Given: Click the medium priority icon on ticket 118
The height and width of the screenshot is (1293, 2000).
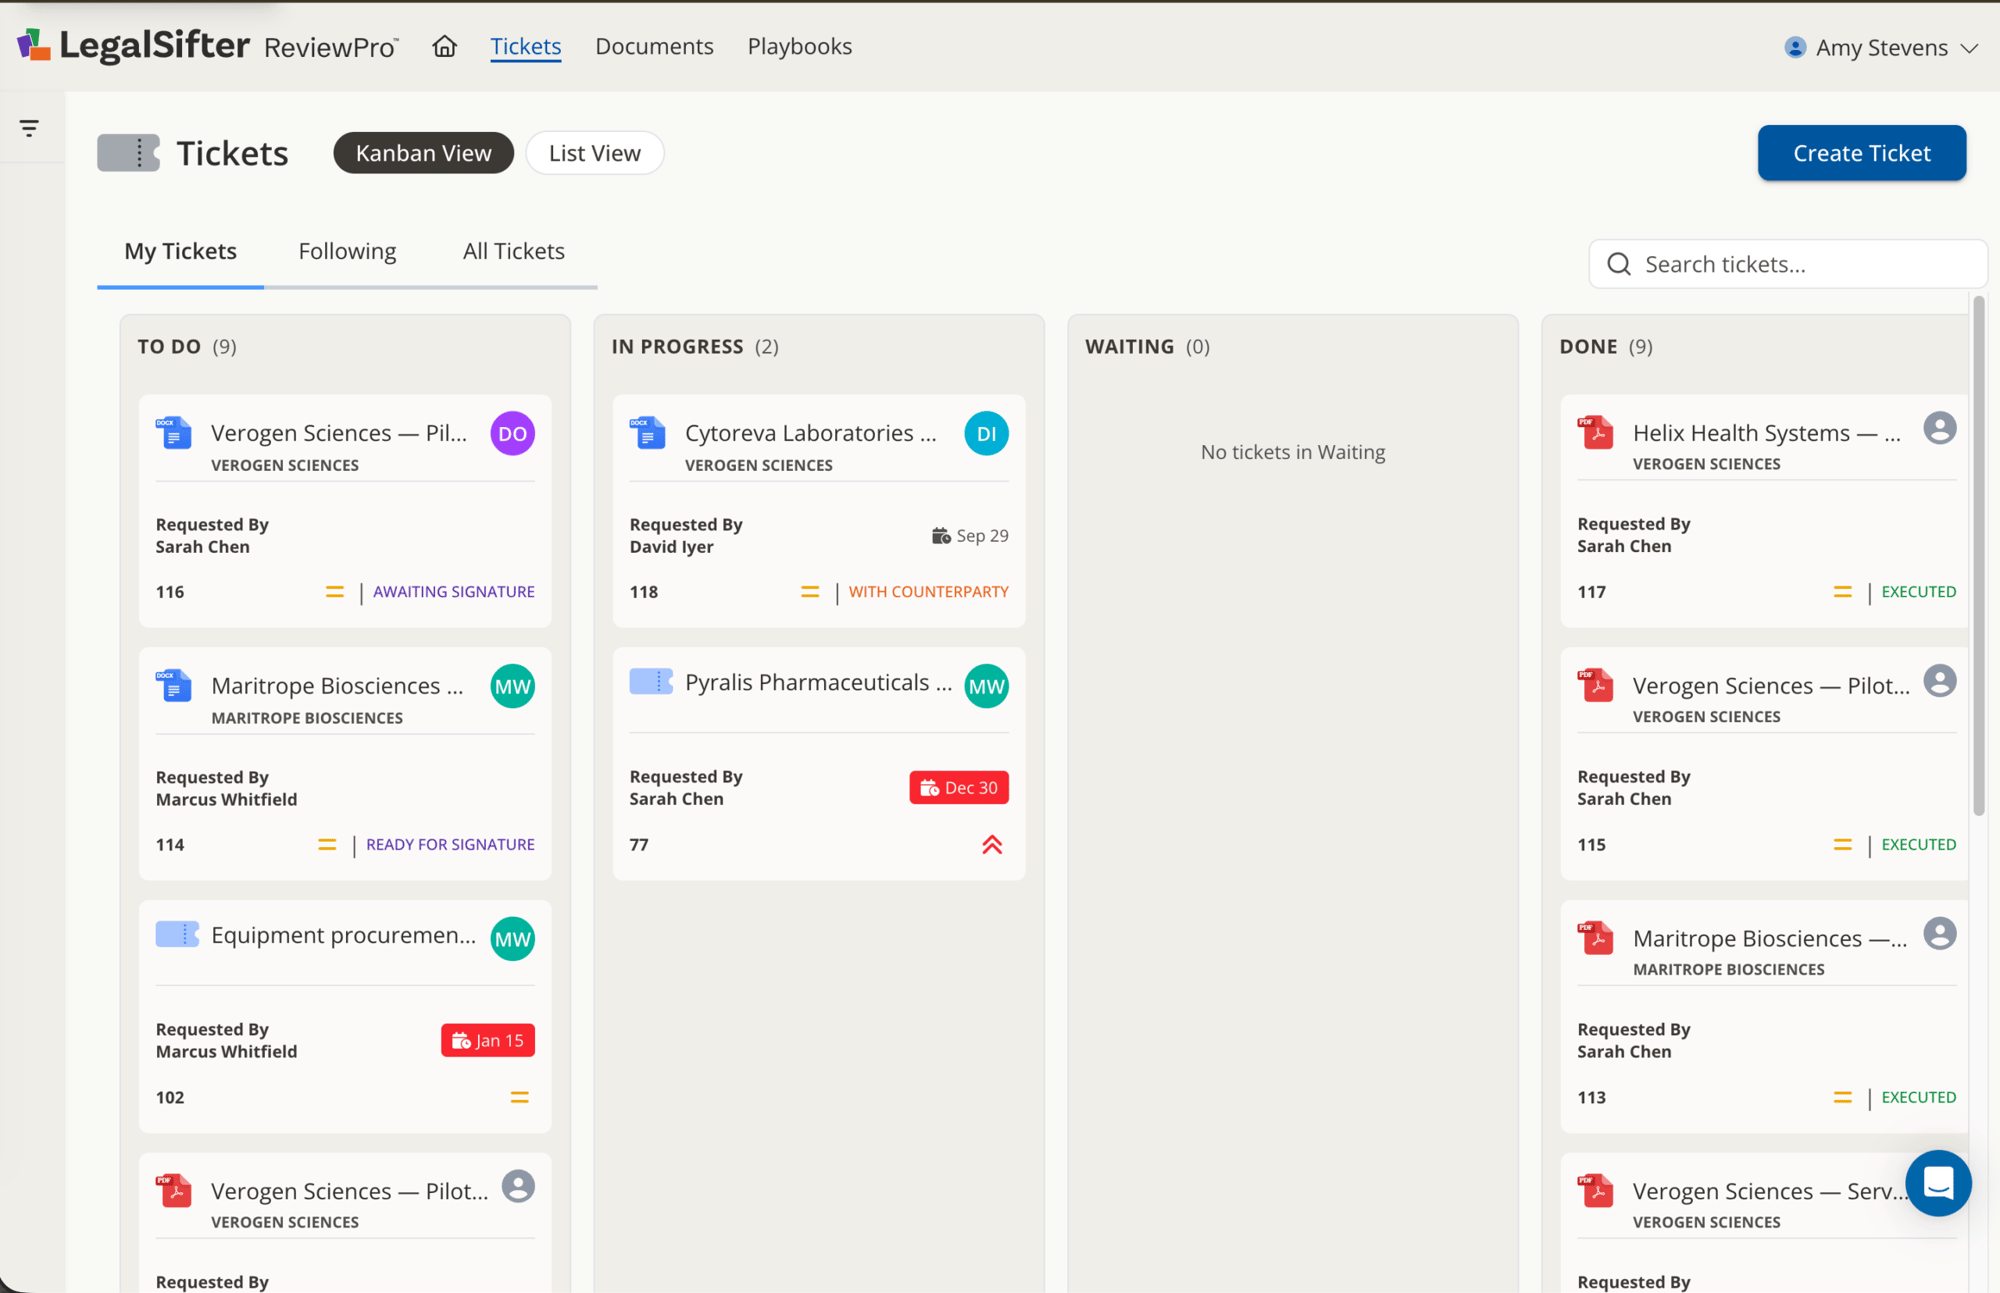Looking at the screenshot, I should (810, 592).
